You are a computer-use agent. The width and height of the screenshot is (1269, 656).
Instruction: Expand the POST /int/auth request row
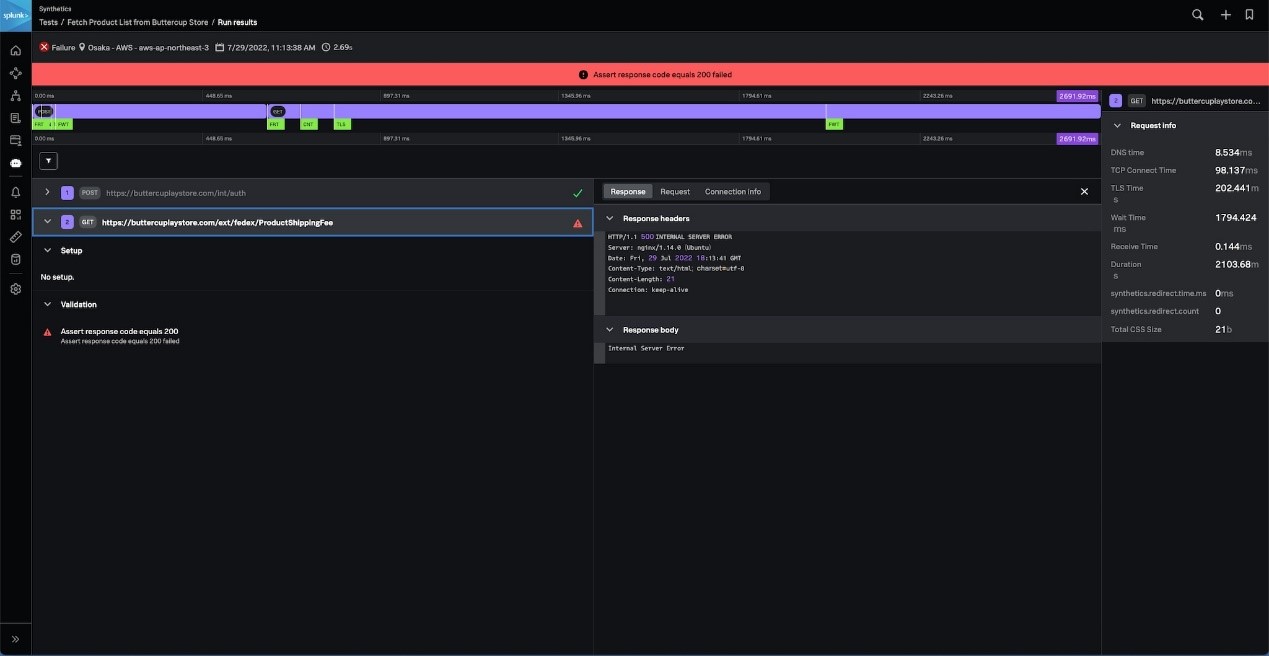pyautogui.click(x=46, y=192)
